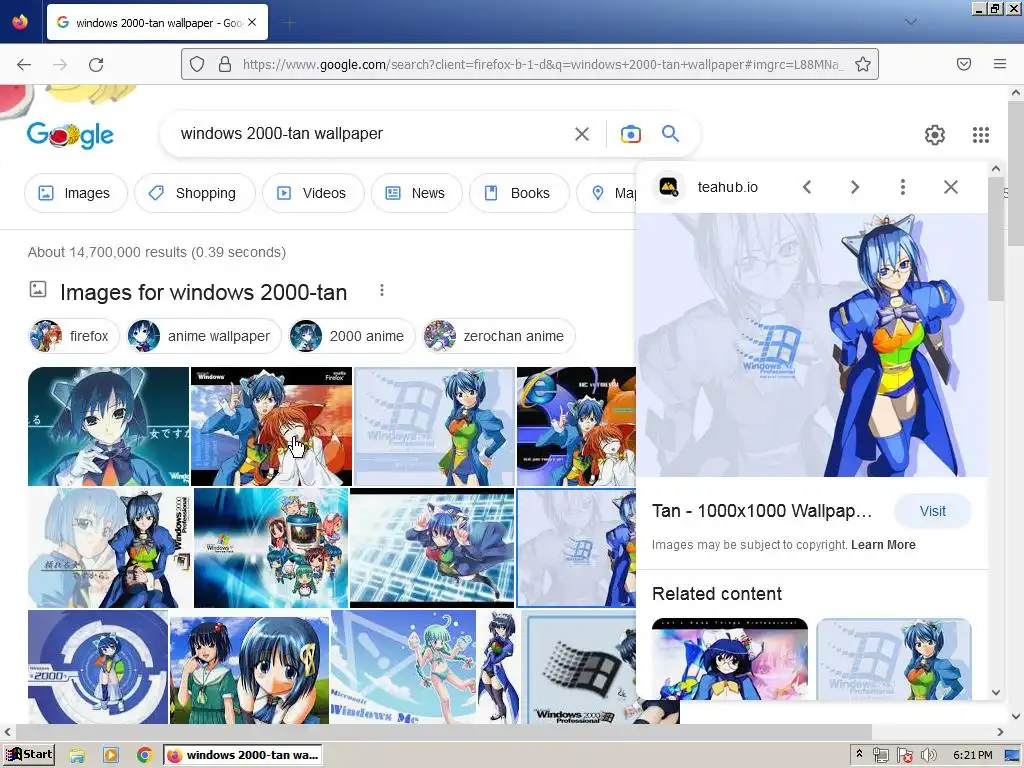1024x768 pixels.
Task: Click the volume speaker tray icon
Action: pyautogui.click(x=929, y=756)
